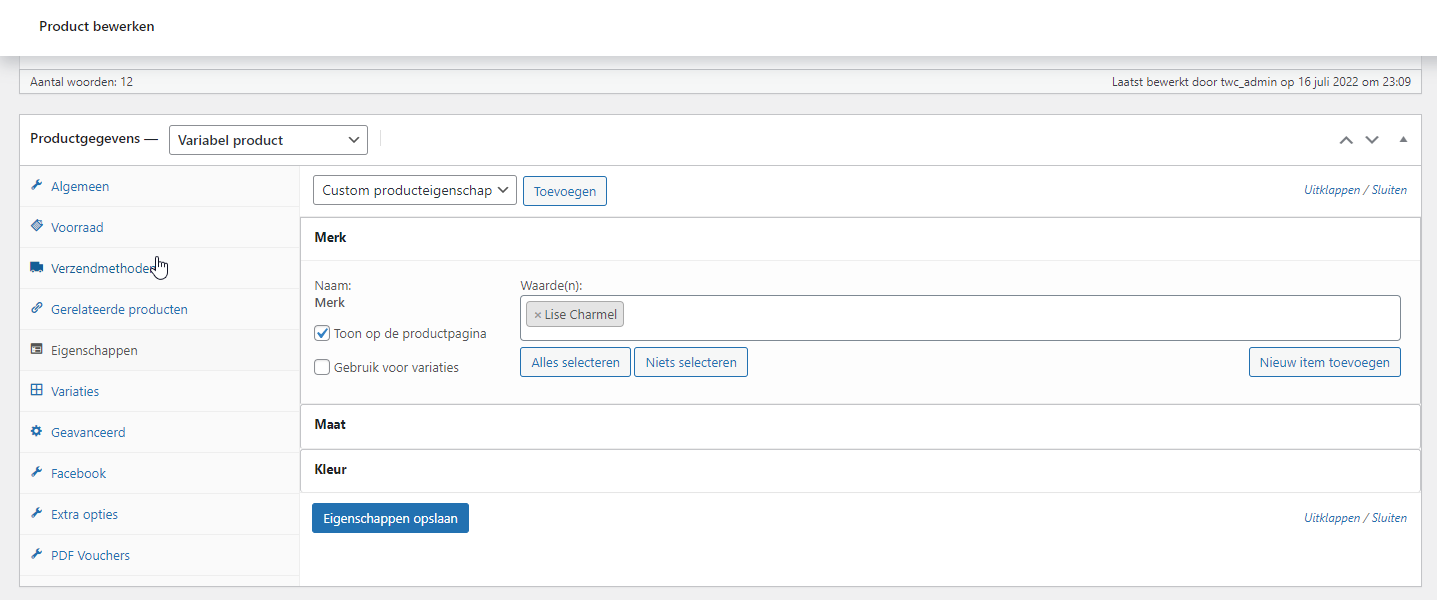The height and width of the screenshot is (600, 1437).
Task: Click the wrench icon beside Facebook
Action: click(x=37, y=473)
